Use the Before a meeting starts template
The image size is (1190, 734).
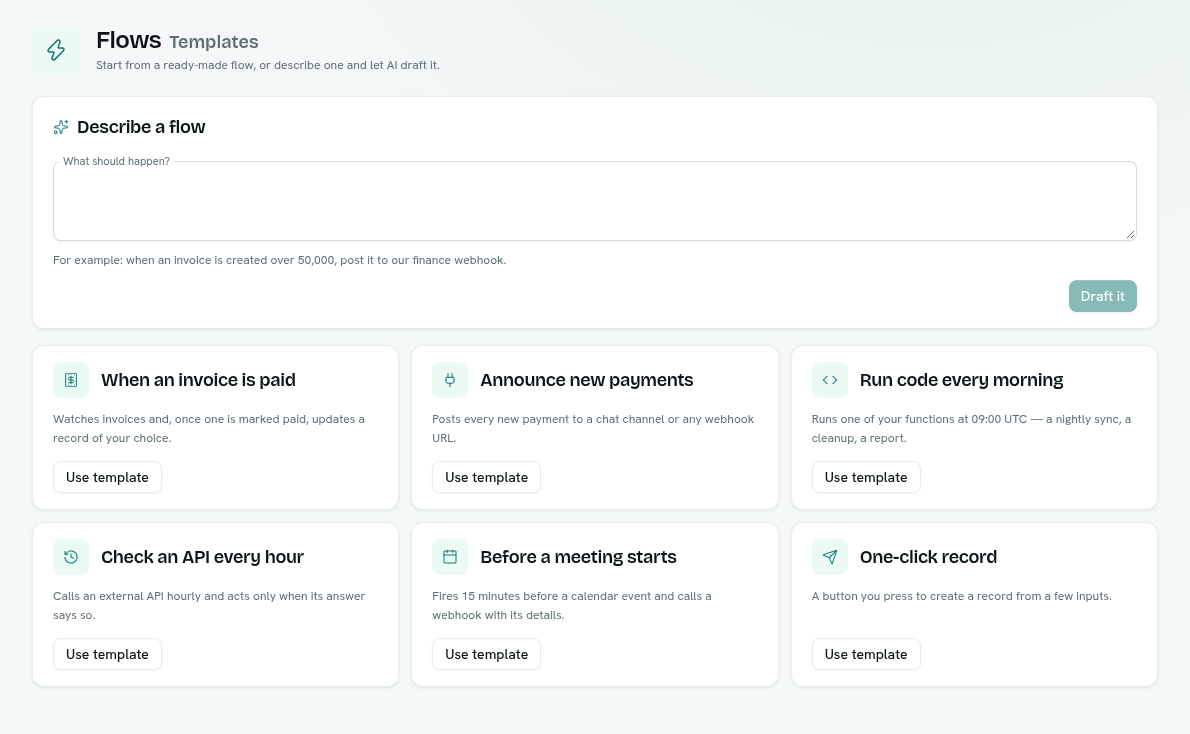point(486,654)
